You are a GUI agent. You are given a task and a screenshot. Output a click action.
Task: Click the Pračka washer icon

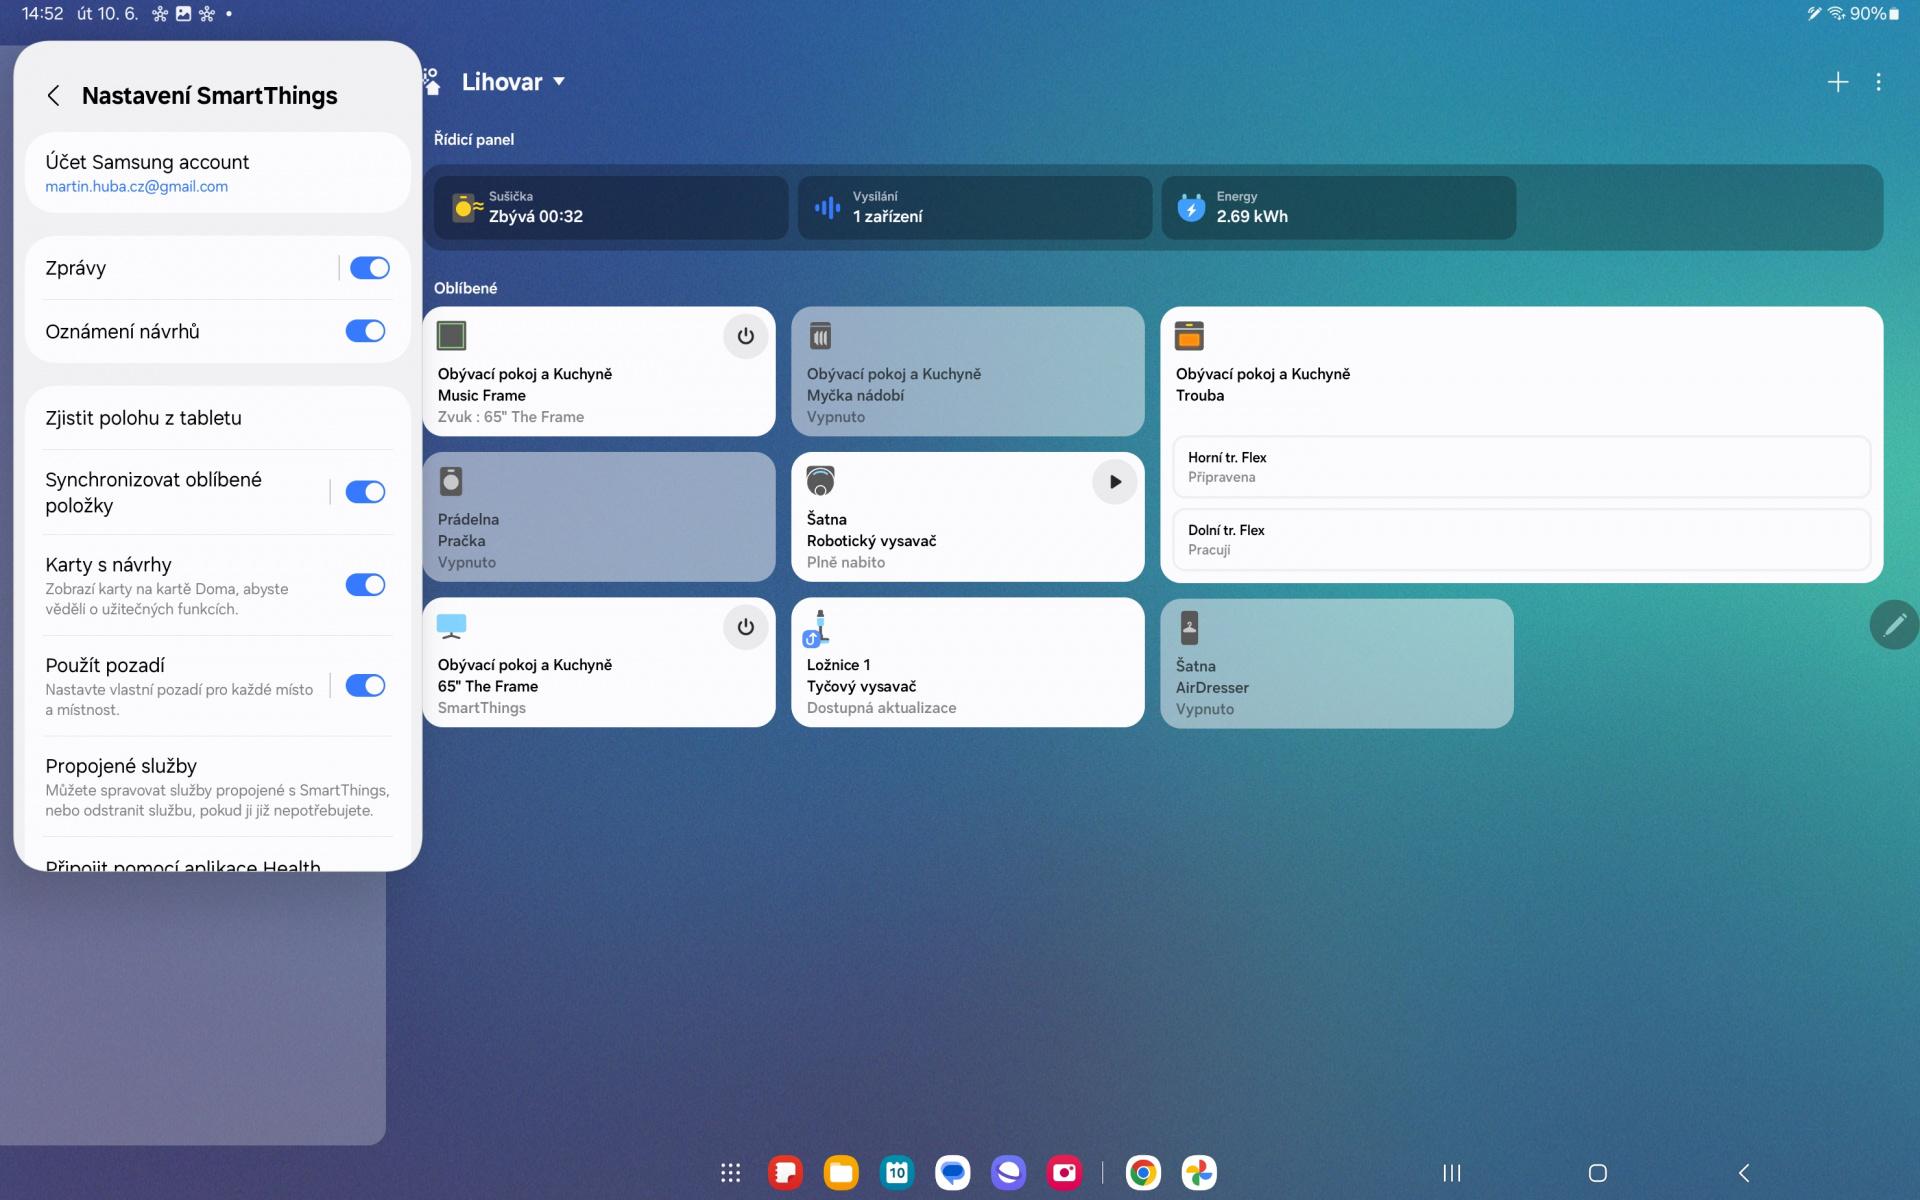452,482
